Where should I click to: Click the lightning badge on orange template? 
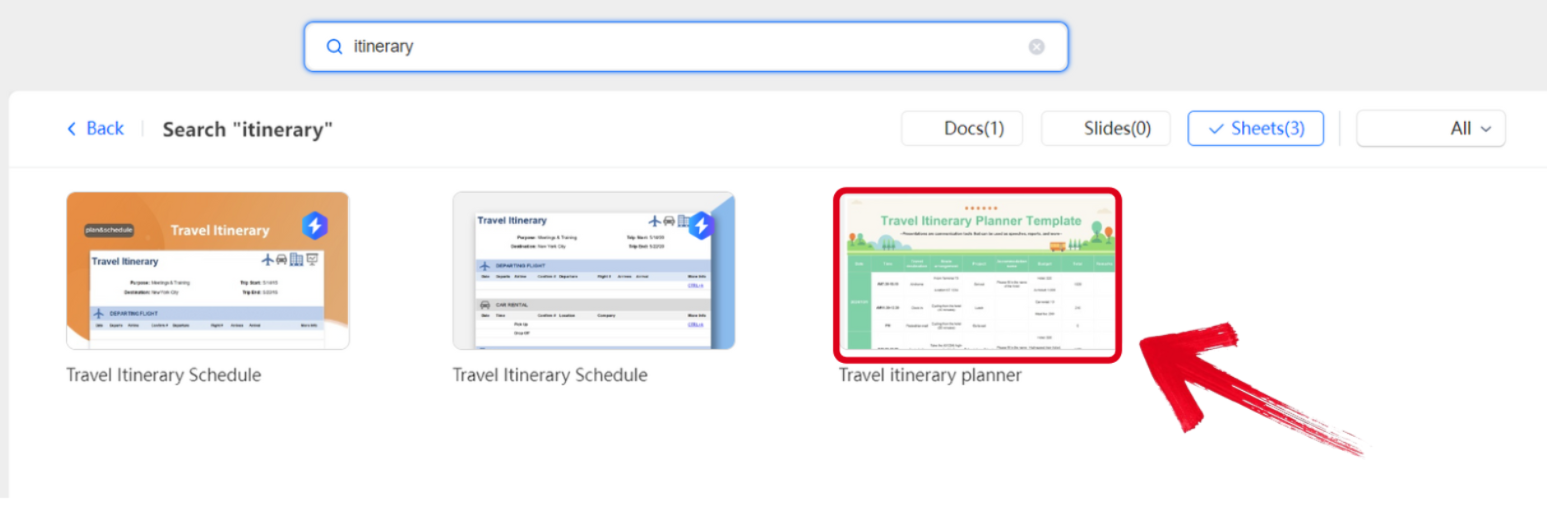click(314, 225)
